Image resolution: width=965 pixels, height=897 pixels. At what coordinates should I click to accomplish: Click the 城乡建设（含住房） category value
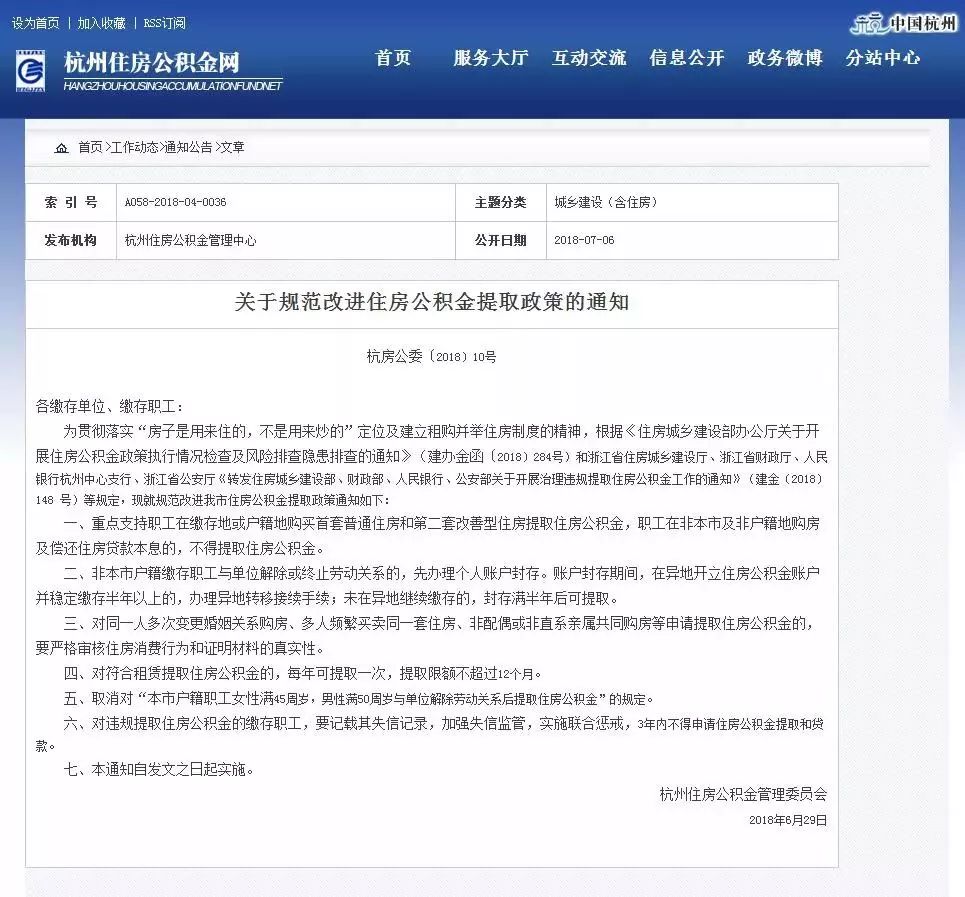click(x=606, y=202)
